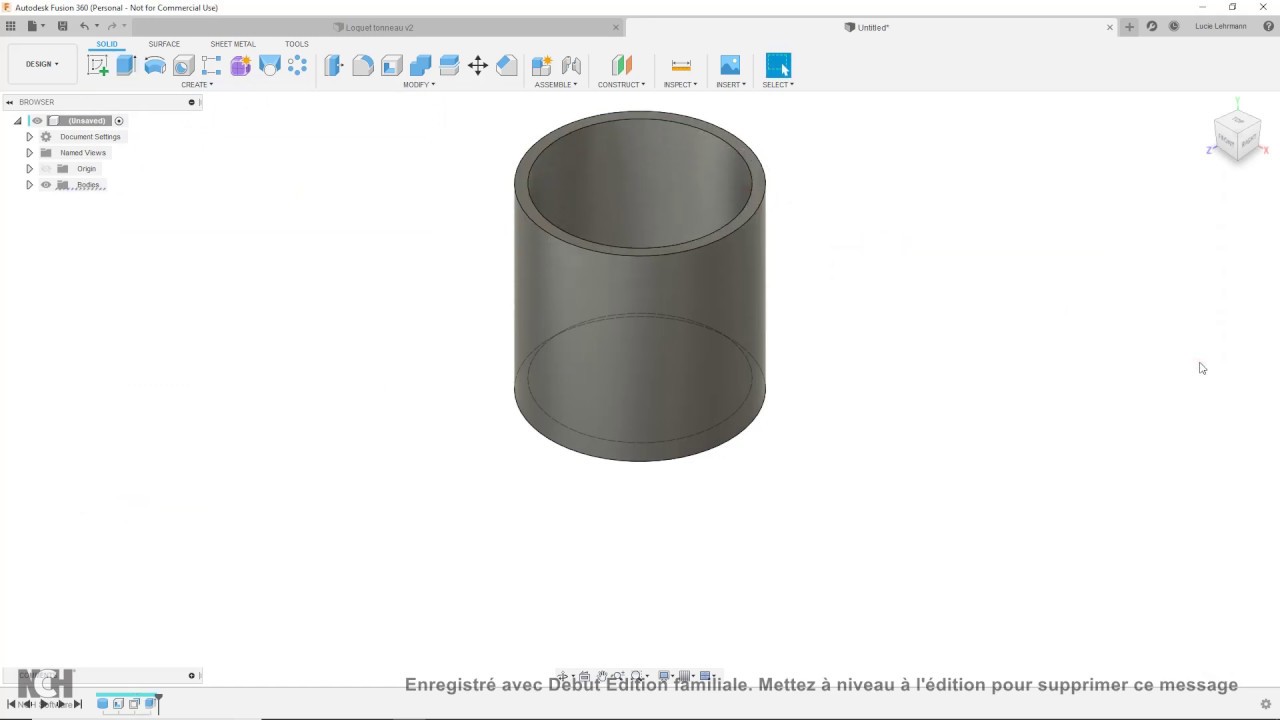Pick the Hole tool icon
This screenshot has height=720, width=1280.
click(183, 66)
